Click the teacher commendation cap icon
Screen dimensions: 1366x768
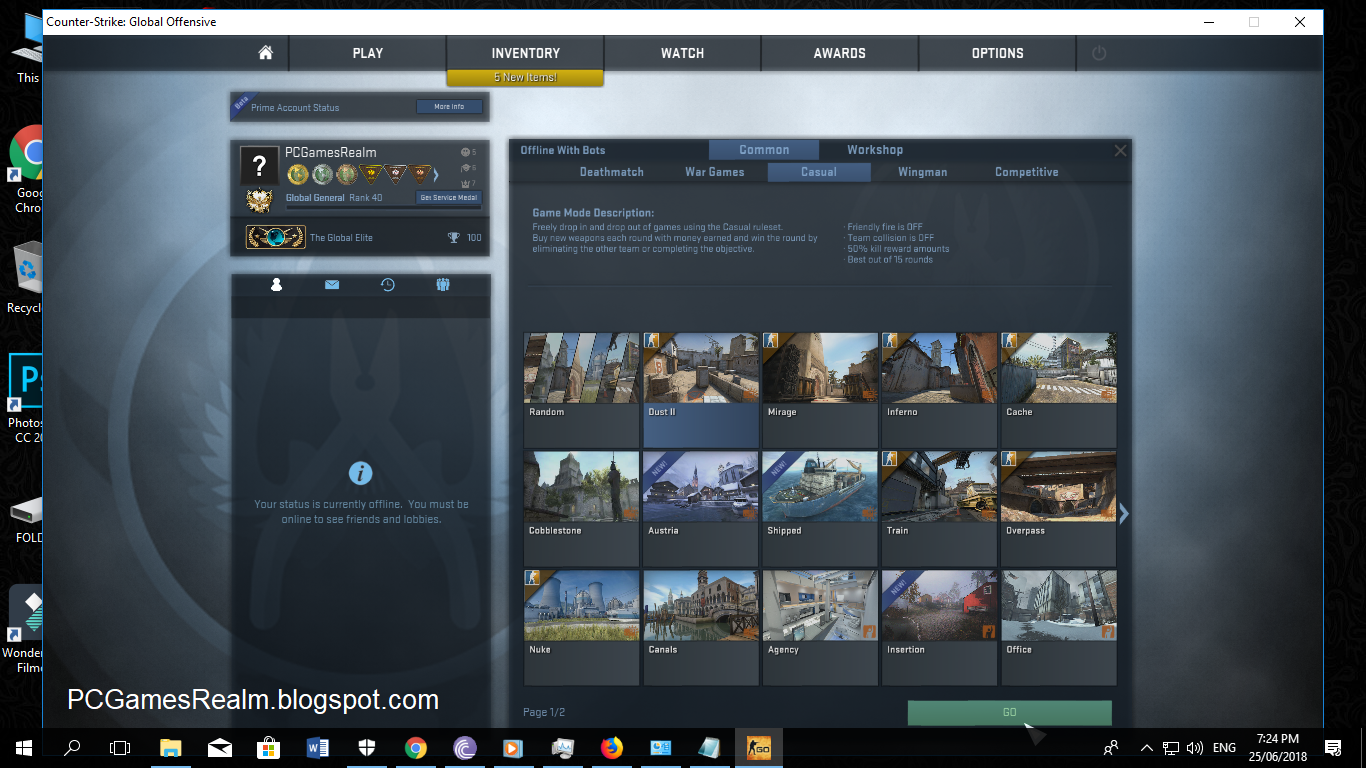(466, 168)
